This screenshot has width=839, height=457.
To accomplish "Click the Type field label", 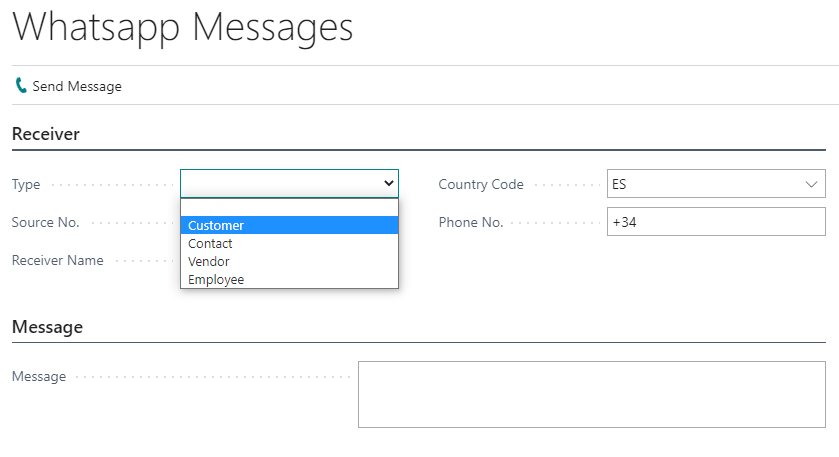I will pyautogui.click(x=26, y=184).
